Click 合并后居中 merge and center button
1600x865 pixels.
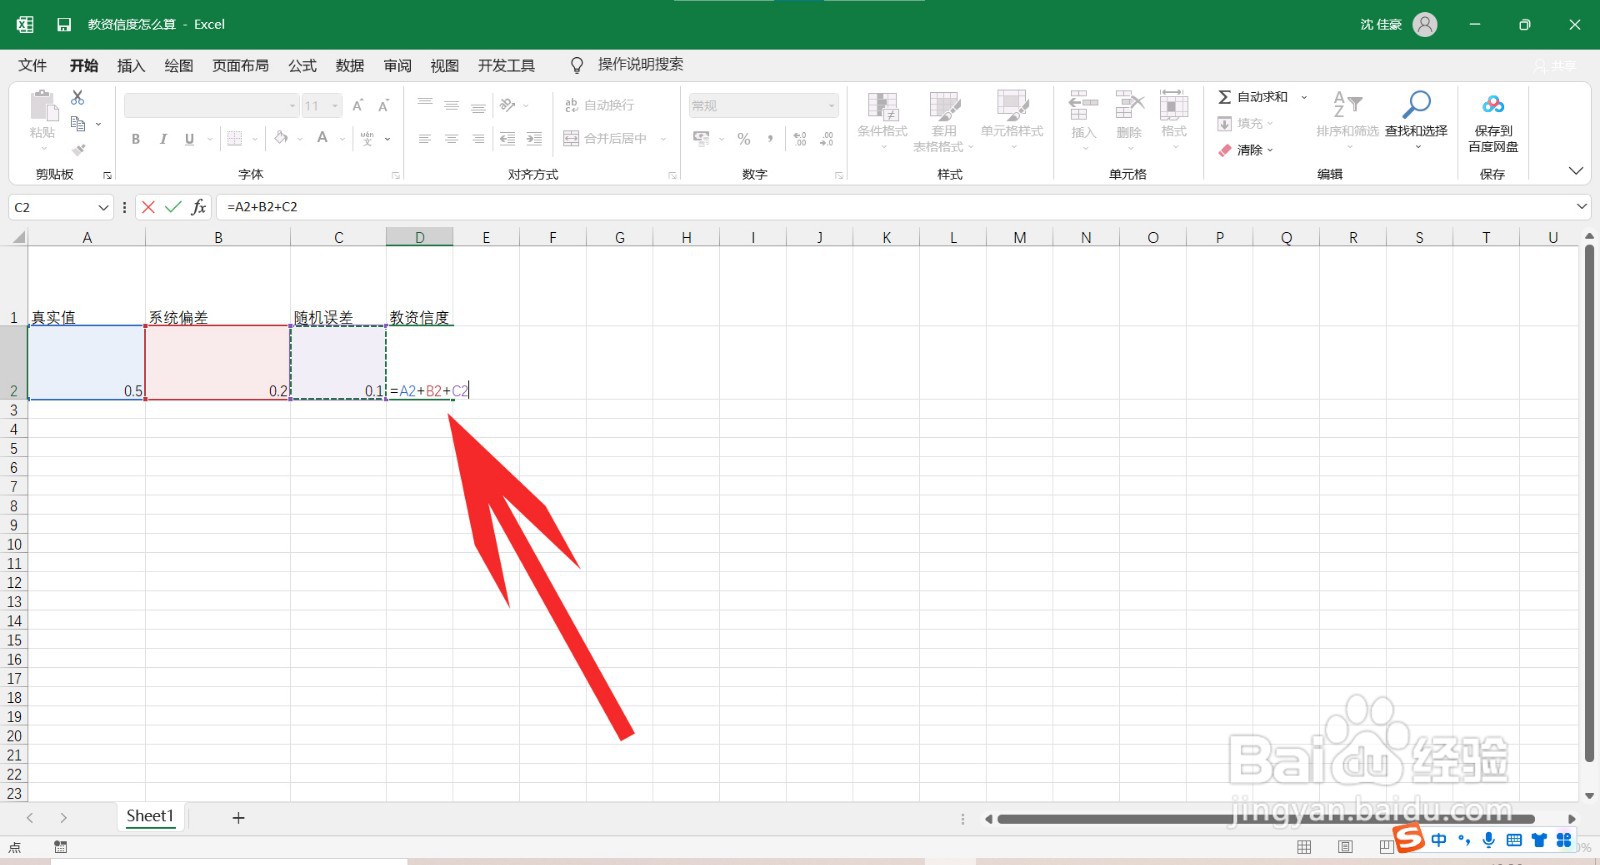click(606, 139)
